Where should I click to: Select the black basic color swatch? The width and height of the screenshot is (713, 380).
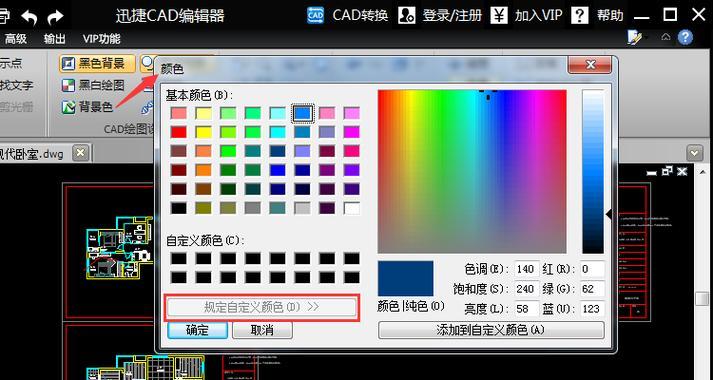click(179, 208)
